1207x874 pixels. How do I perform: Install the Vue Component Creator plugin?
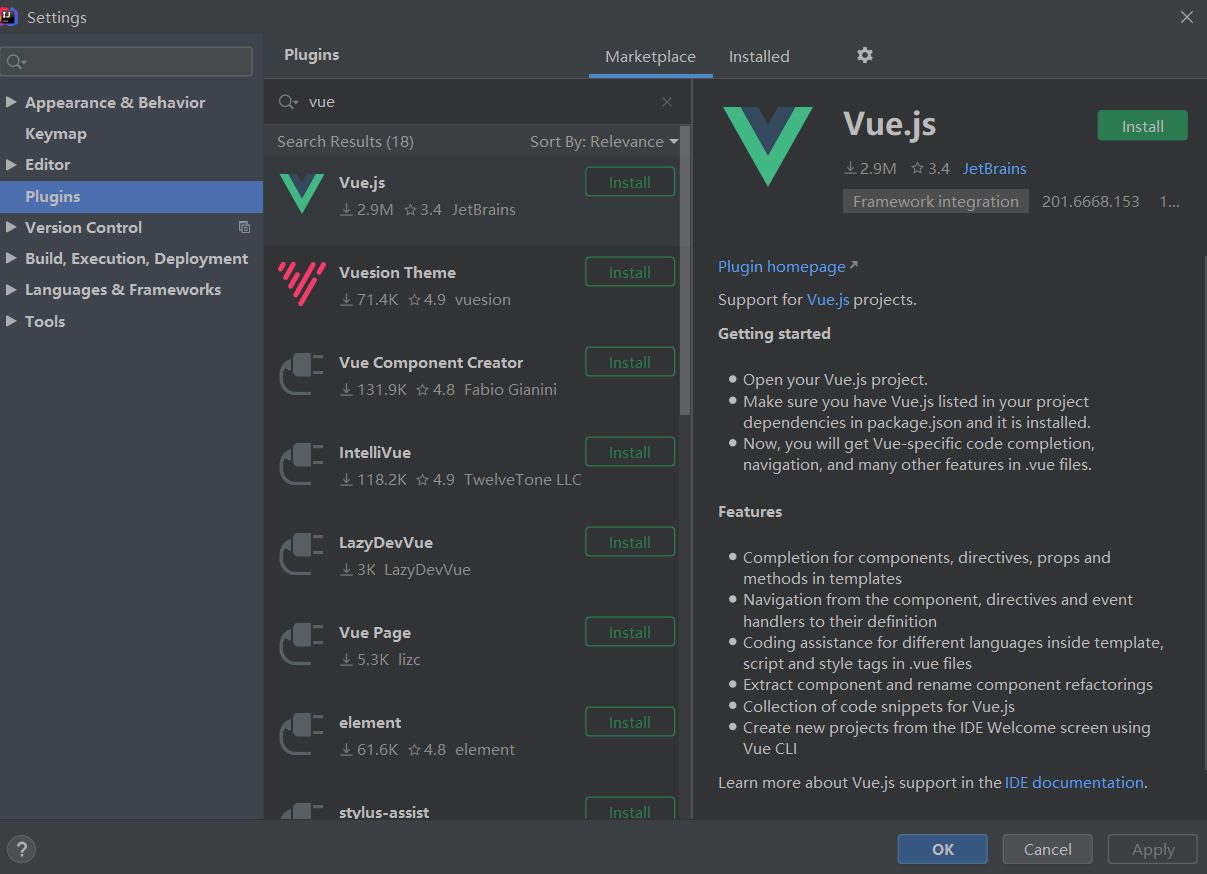point(630,362)
